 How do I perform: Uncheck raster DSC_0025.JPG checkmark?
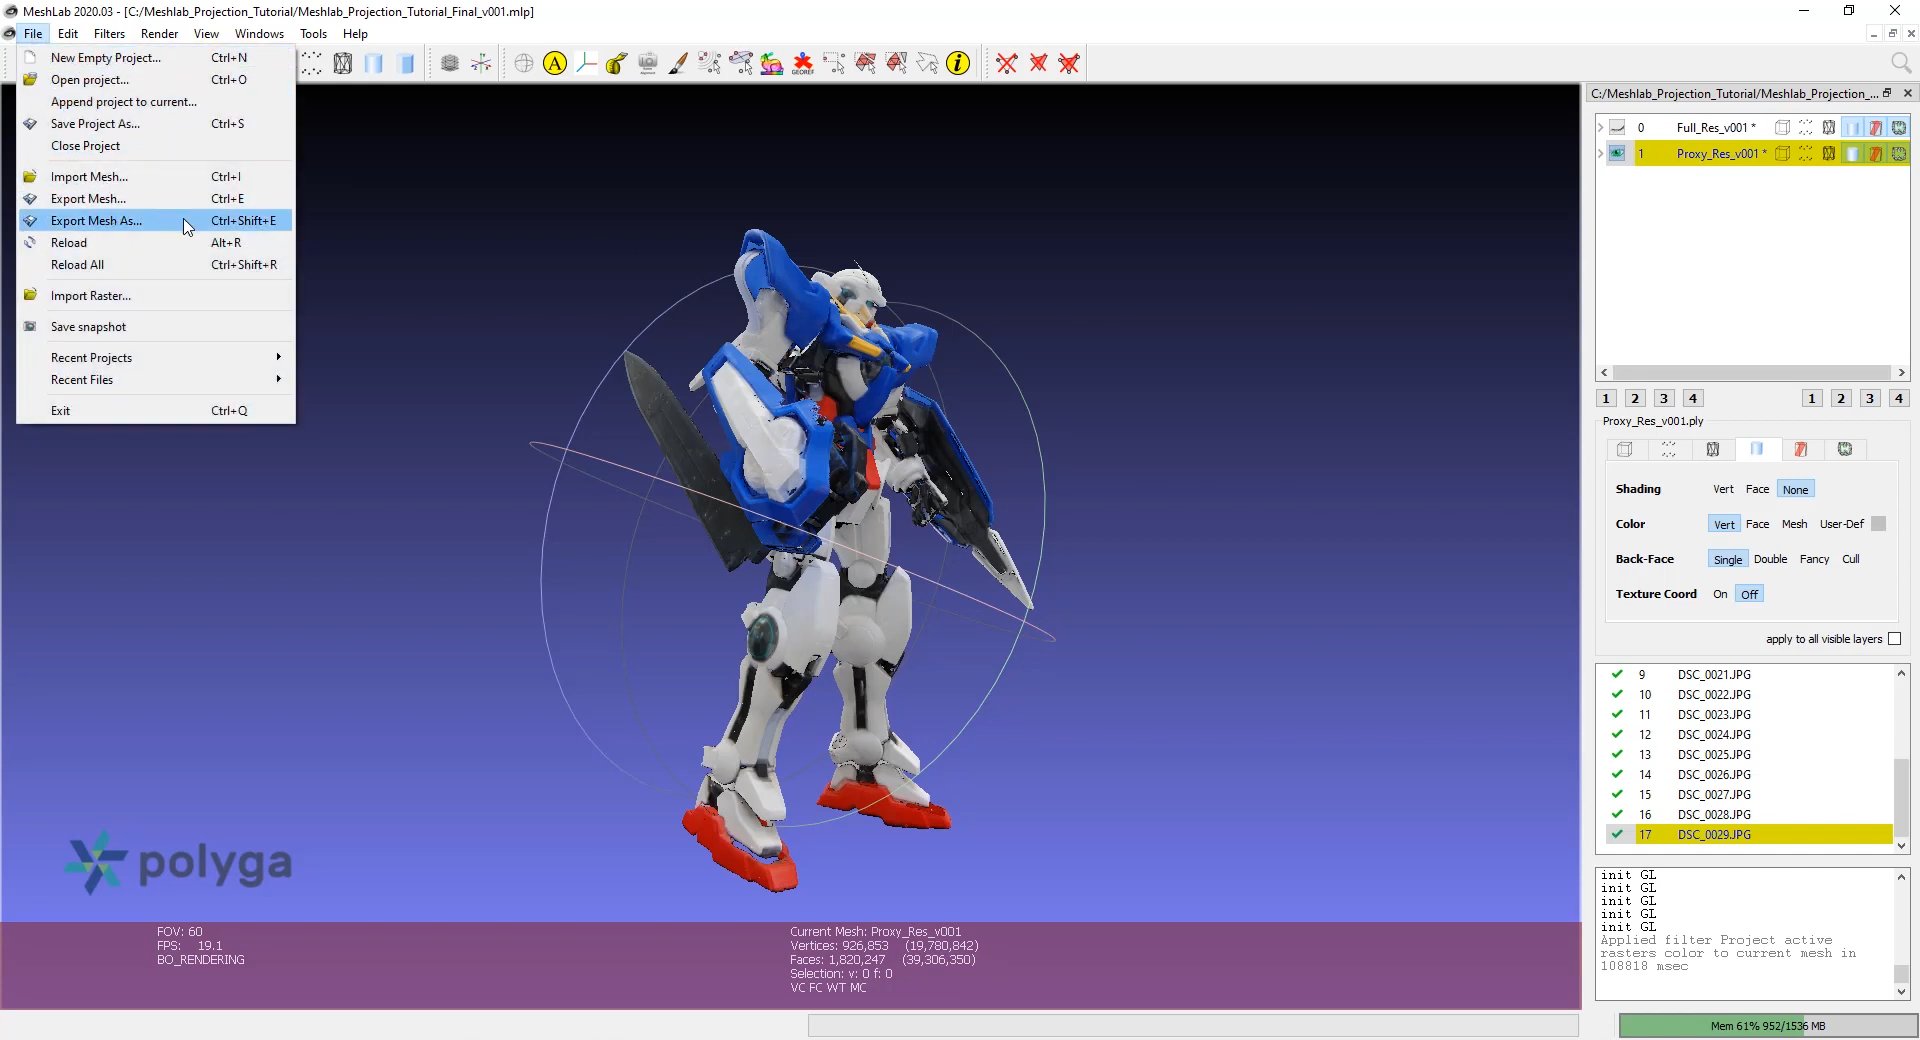point(1617,754)
